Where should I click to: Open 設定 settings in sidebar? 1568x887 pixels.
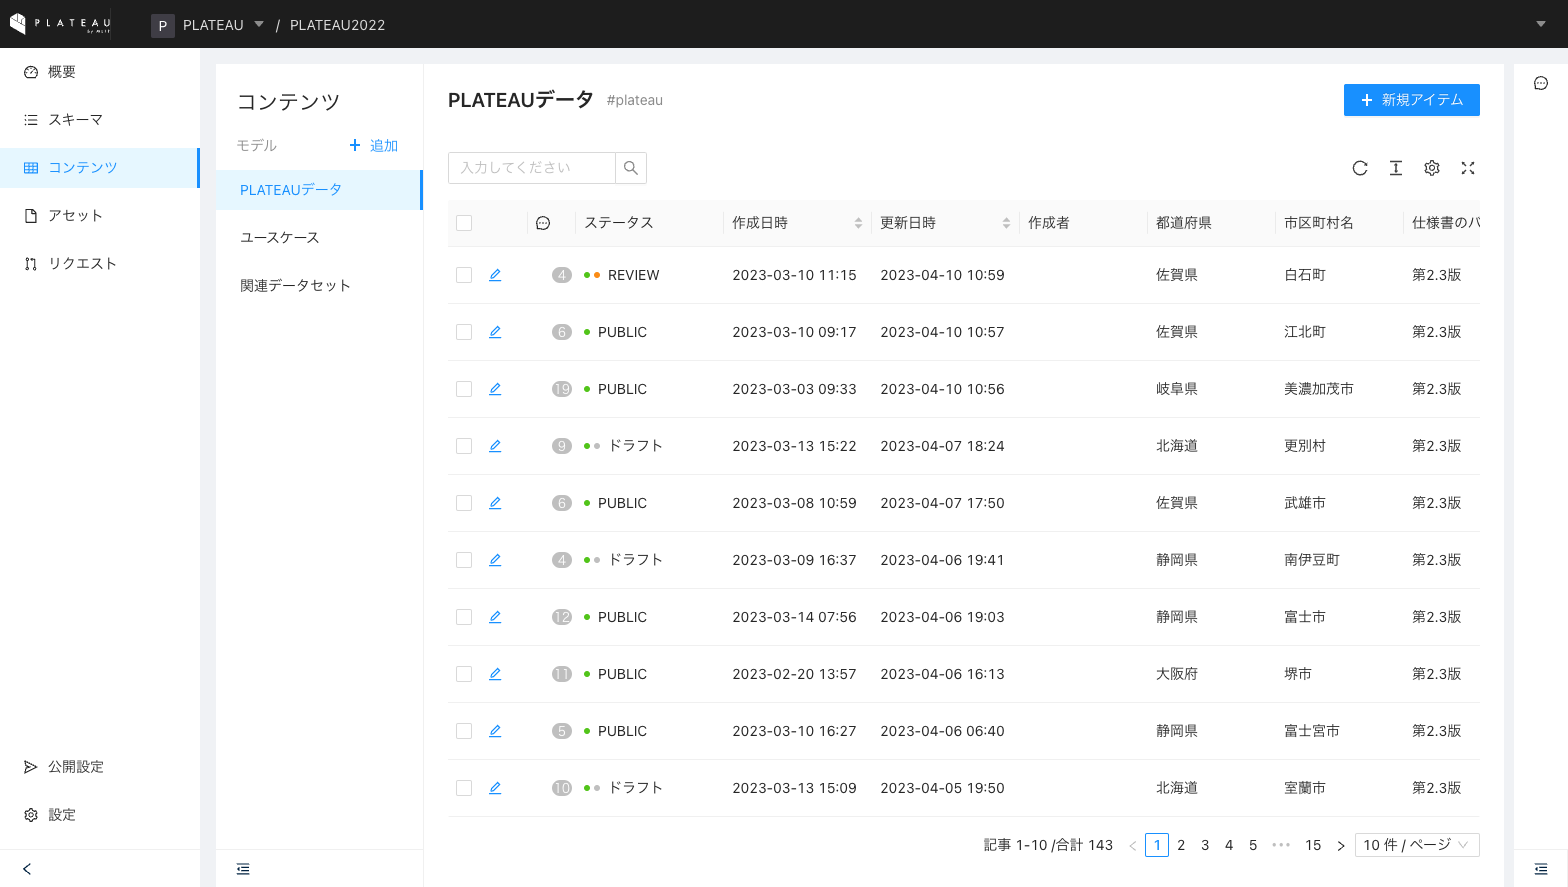pos(100,815)
